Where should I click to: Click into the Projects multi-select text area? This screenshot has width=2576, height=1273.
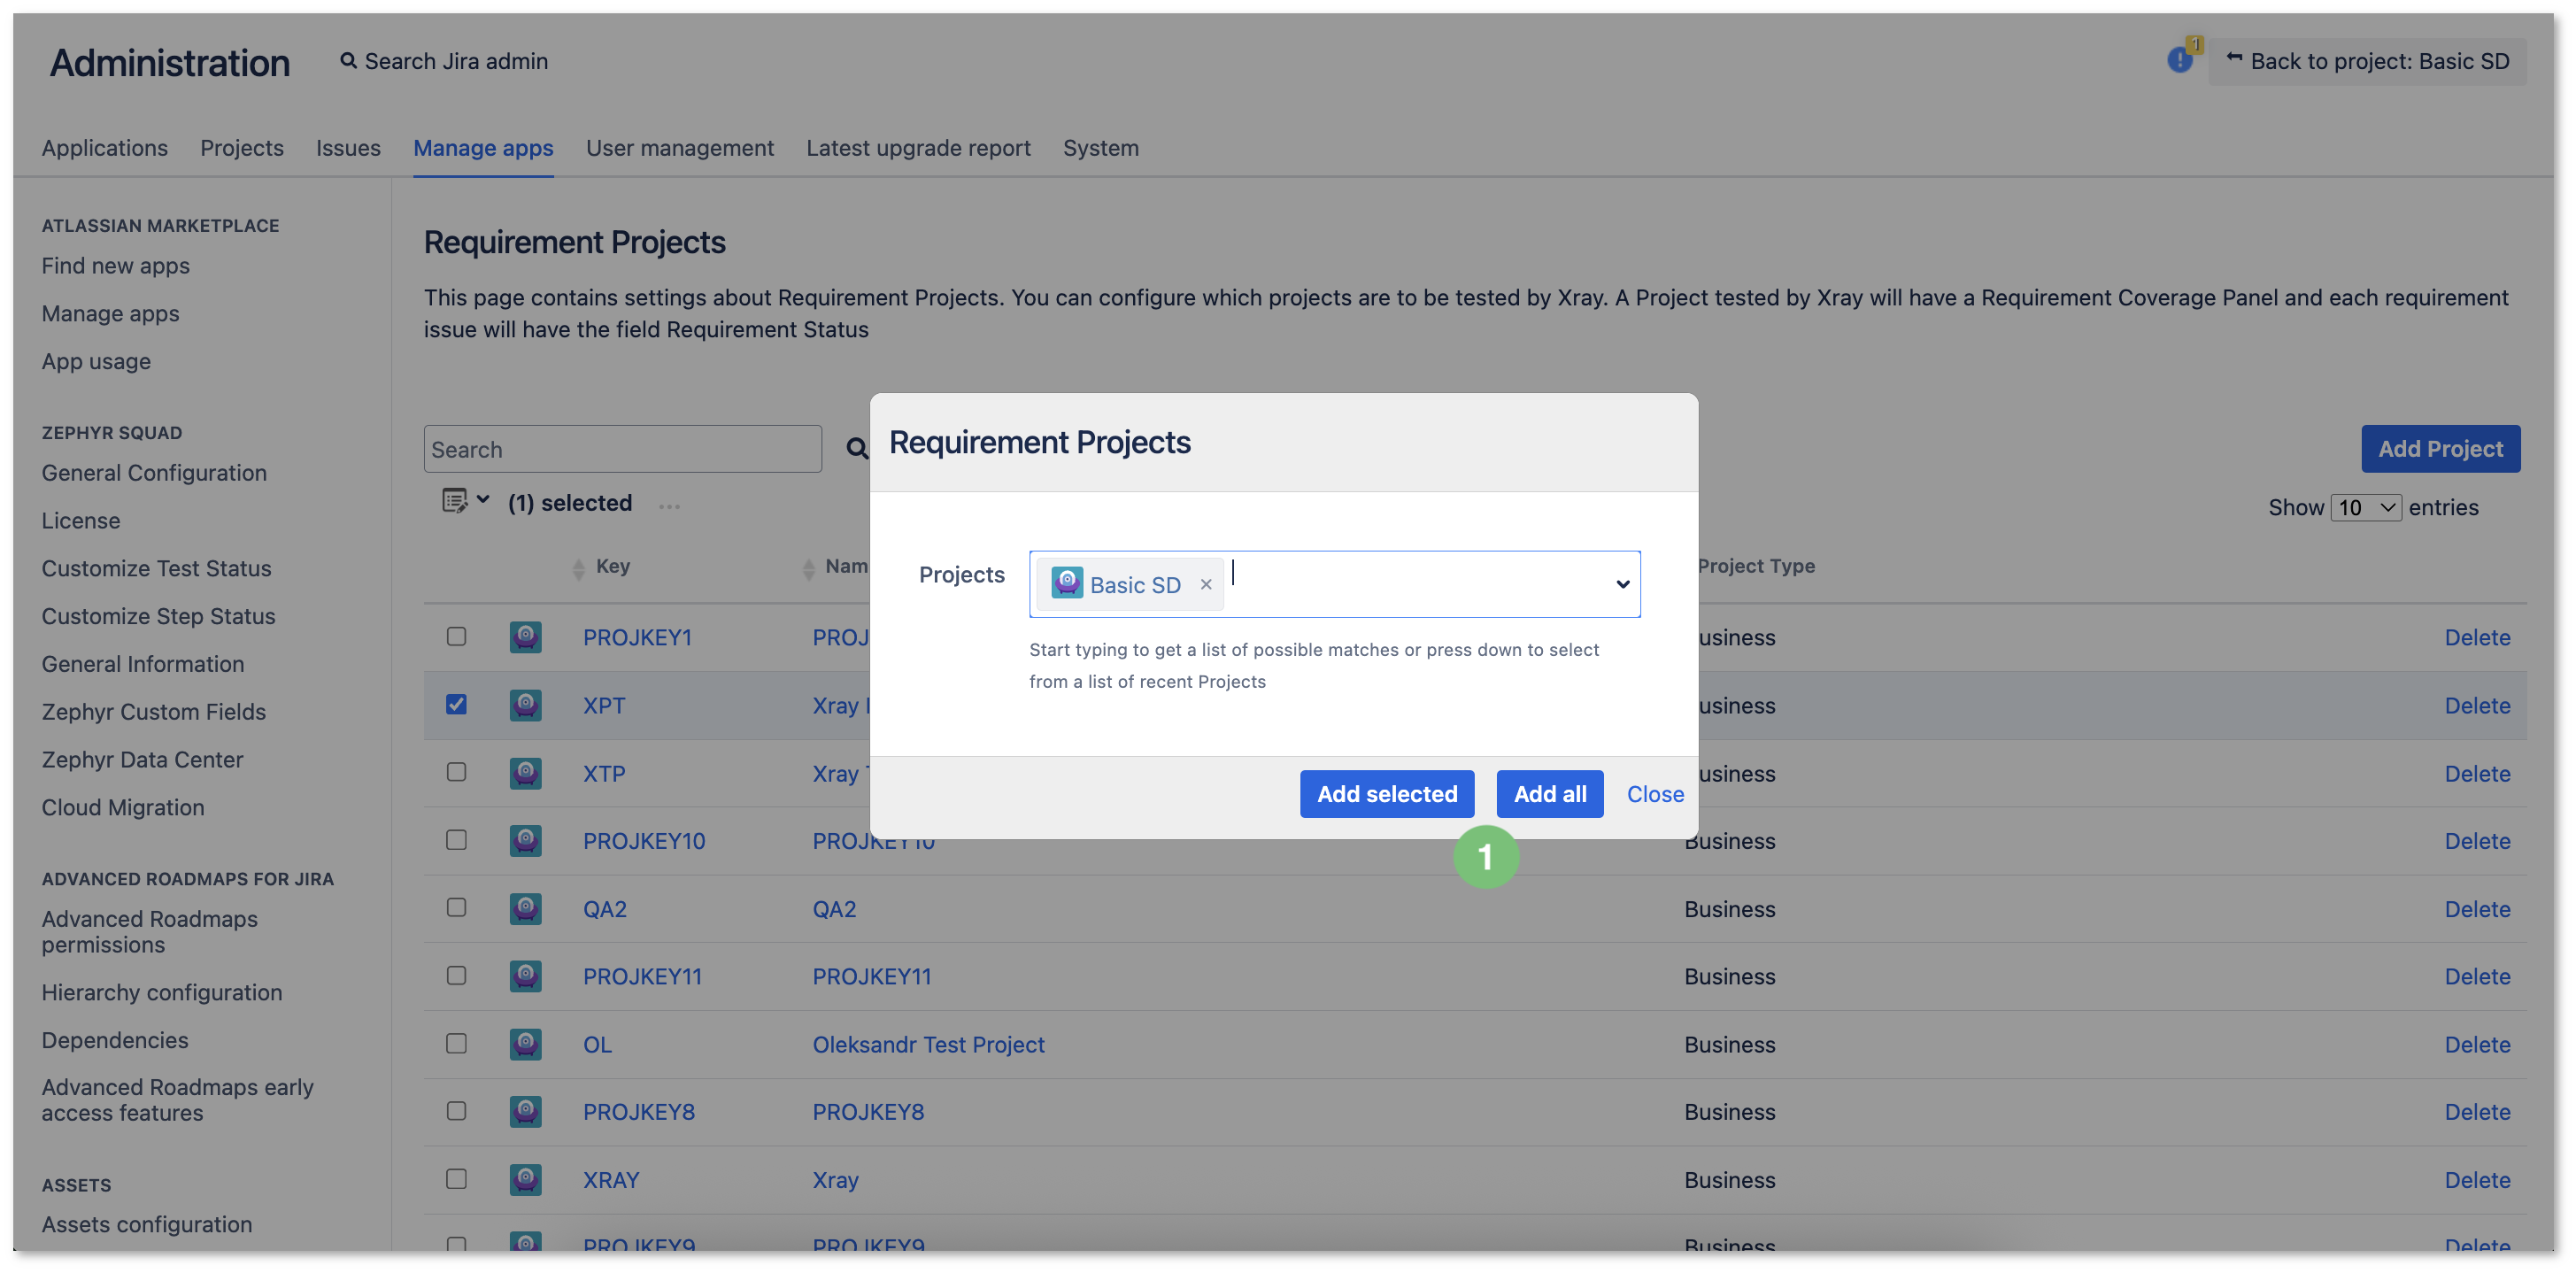coord(1415,584)
